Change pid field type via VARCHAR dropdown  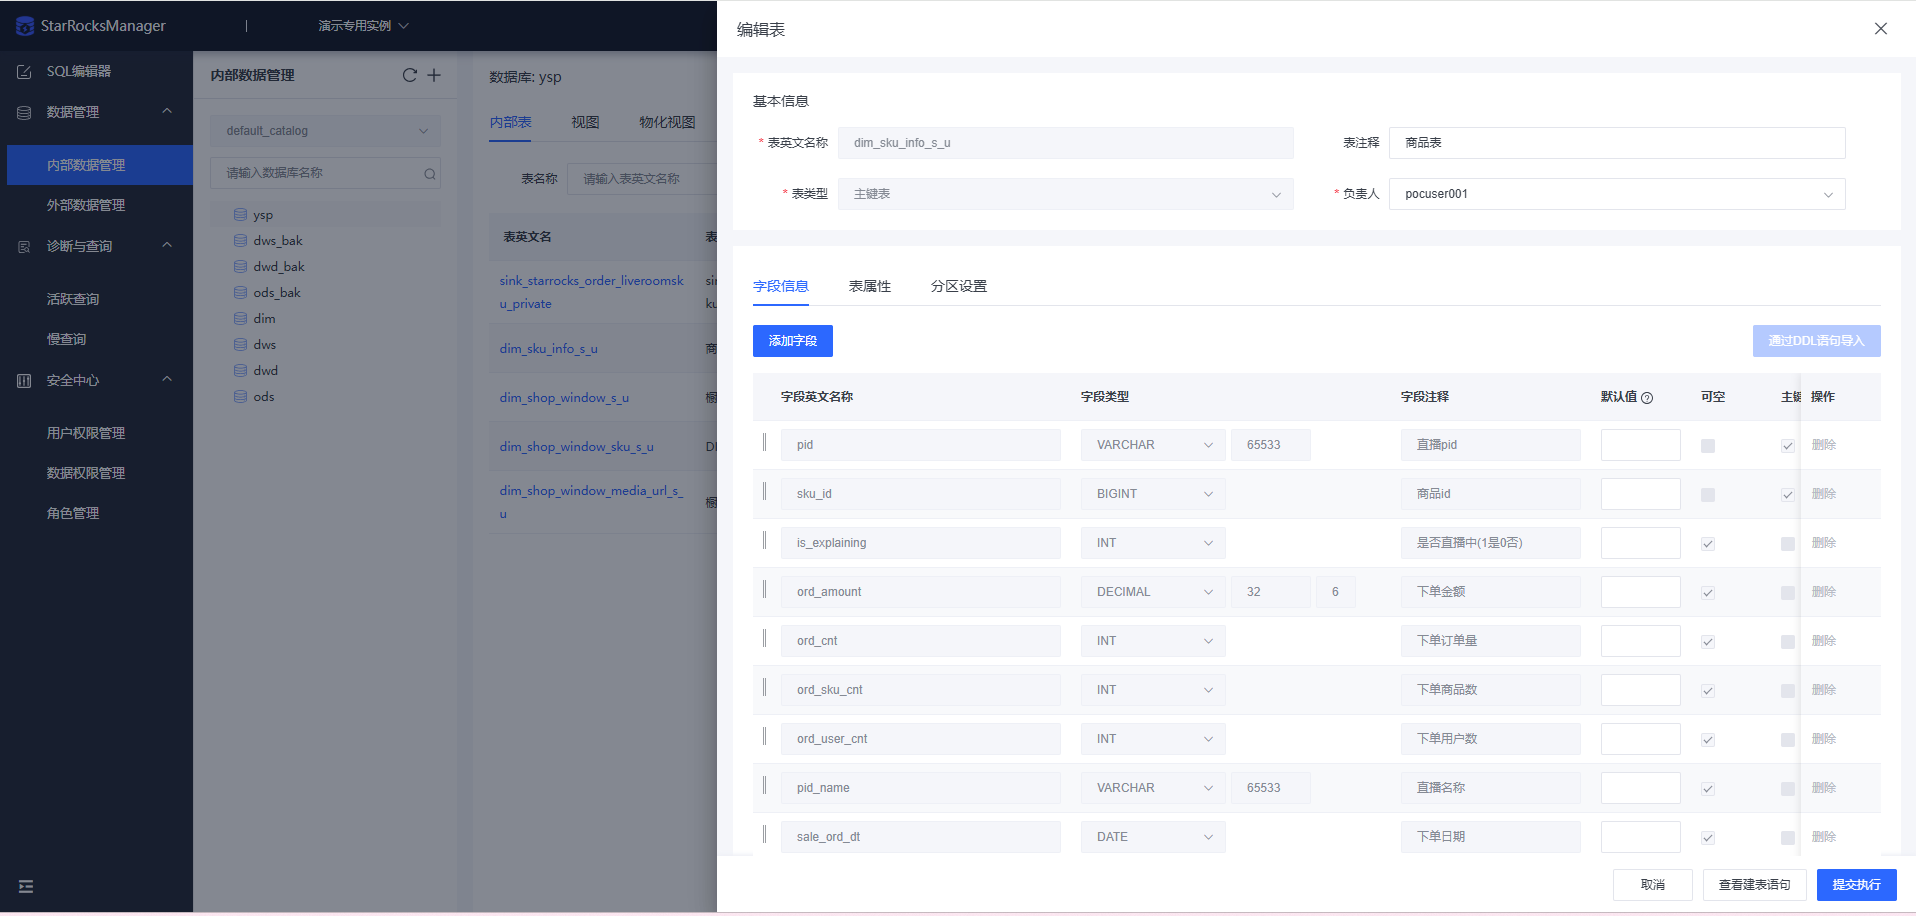pyautogui.click(x=1152, y=444)
